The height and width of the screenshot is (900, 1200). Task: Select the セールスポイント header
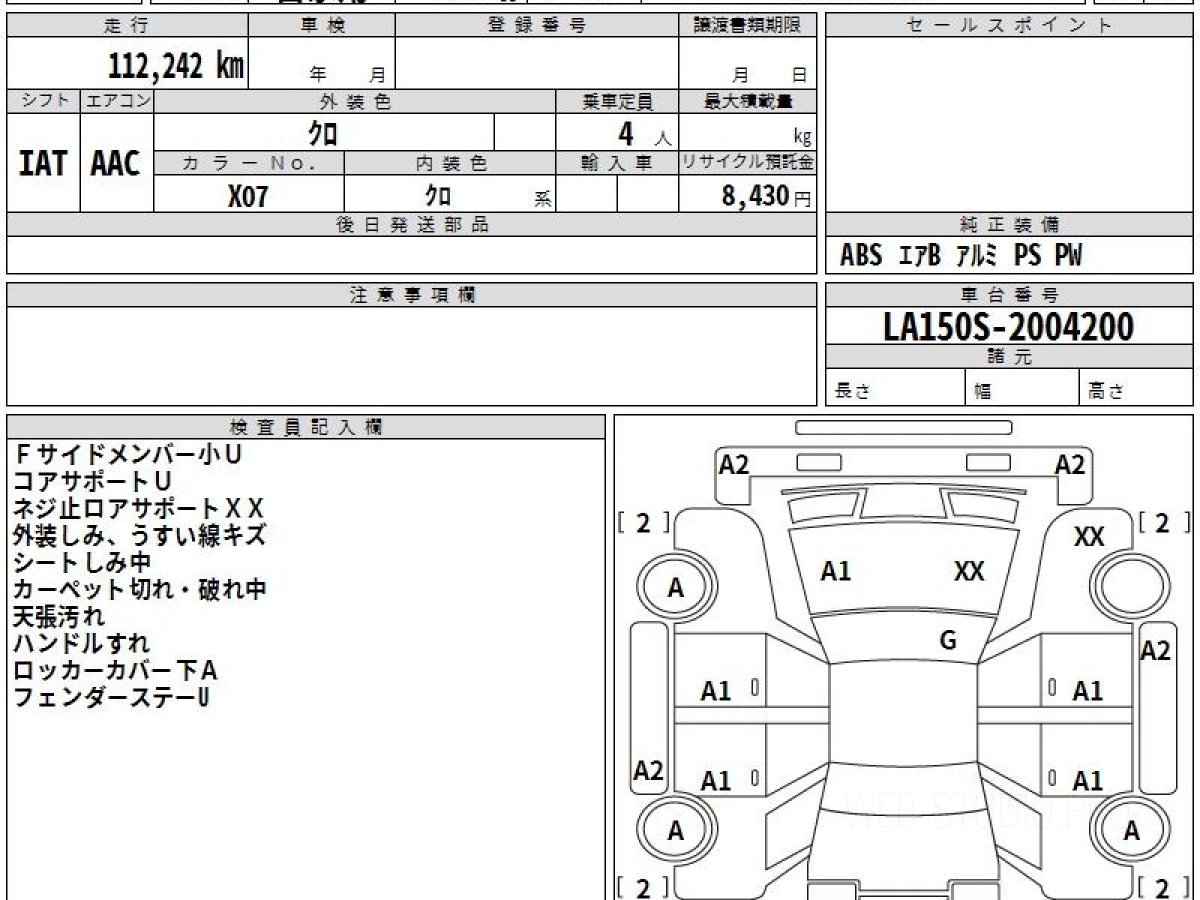(1009, 26)
